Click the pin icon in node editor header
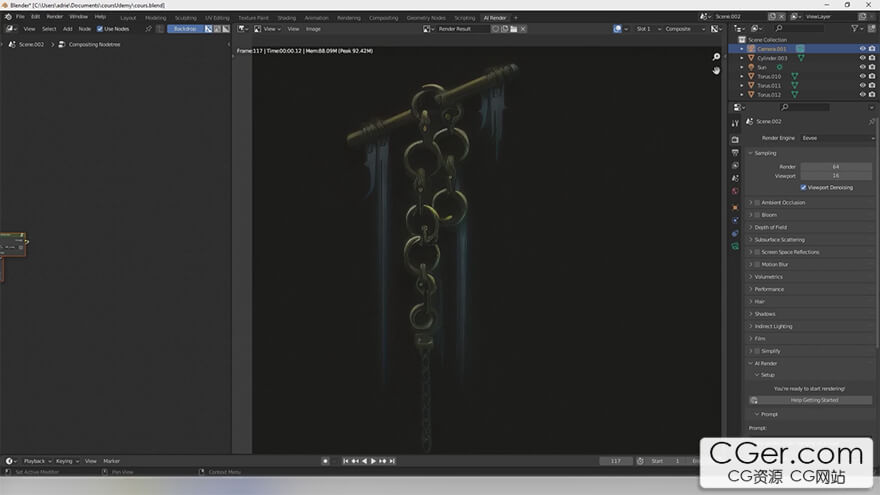 coord(149,29)
